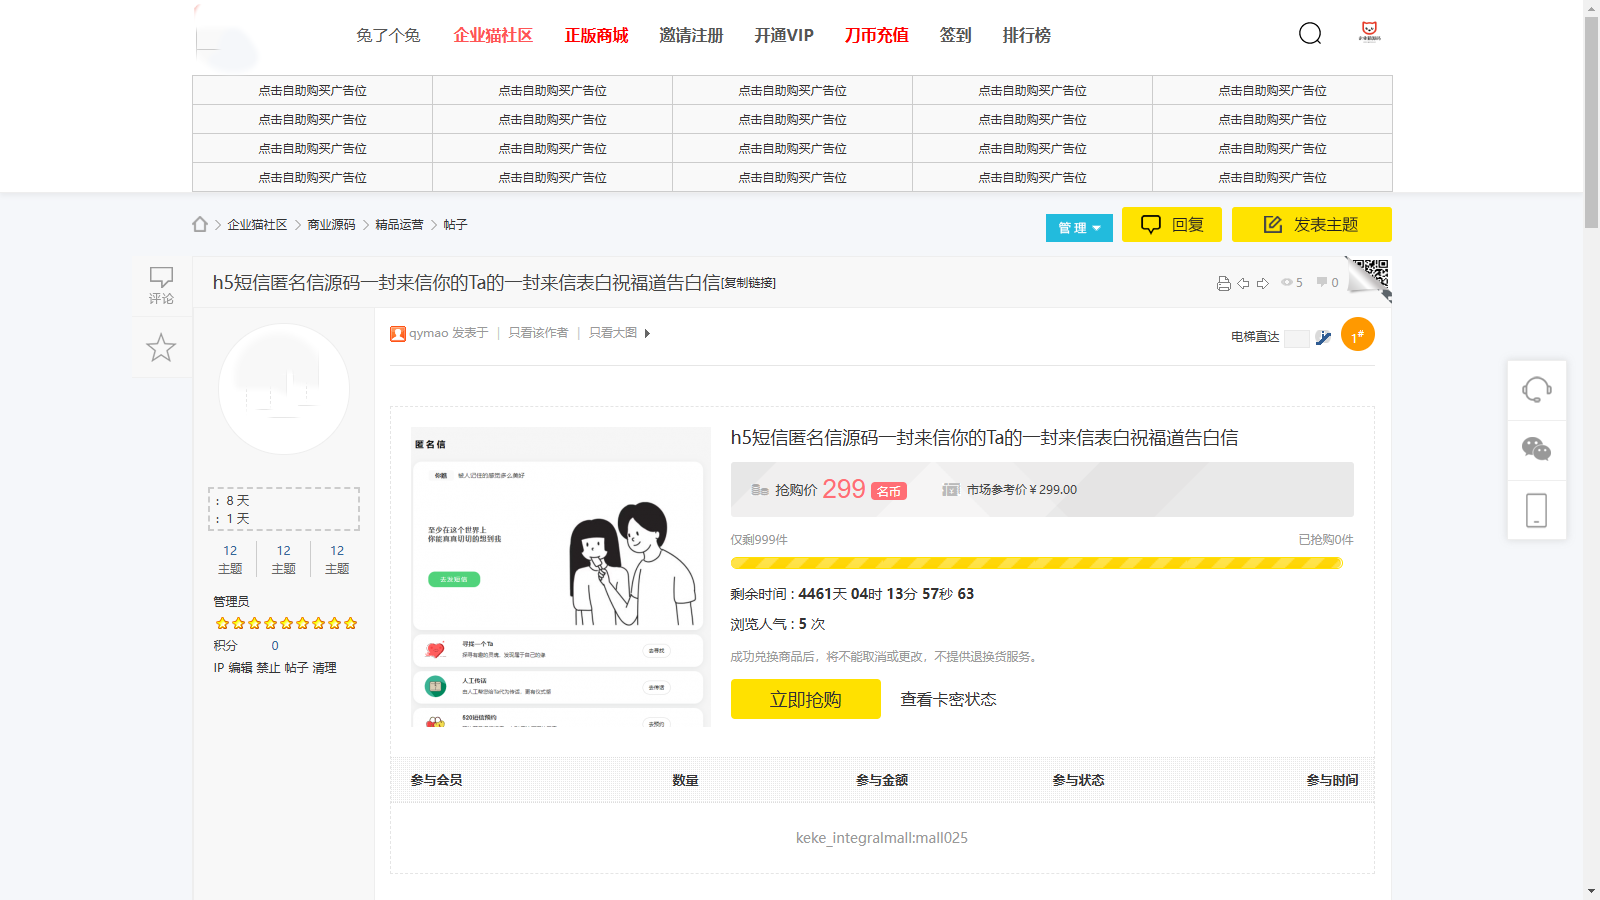Open the search magnifier icon
This screenshot has width=1600, height=900.
(1310, 33)
